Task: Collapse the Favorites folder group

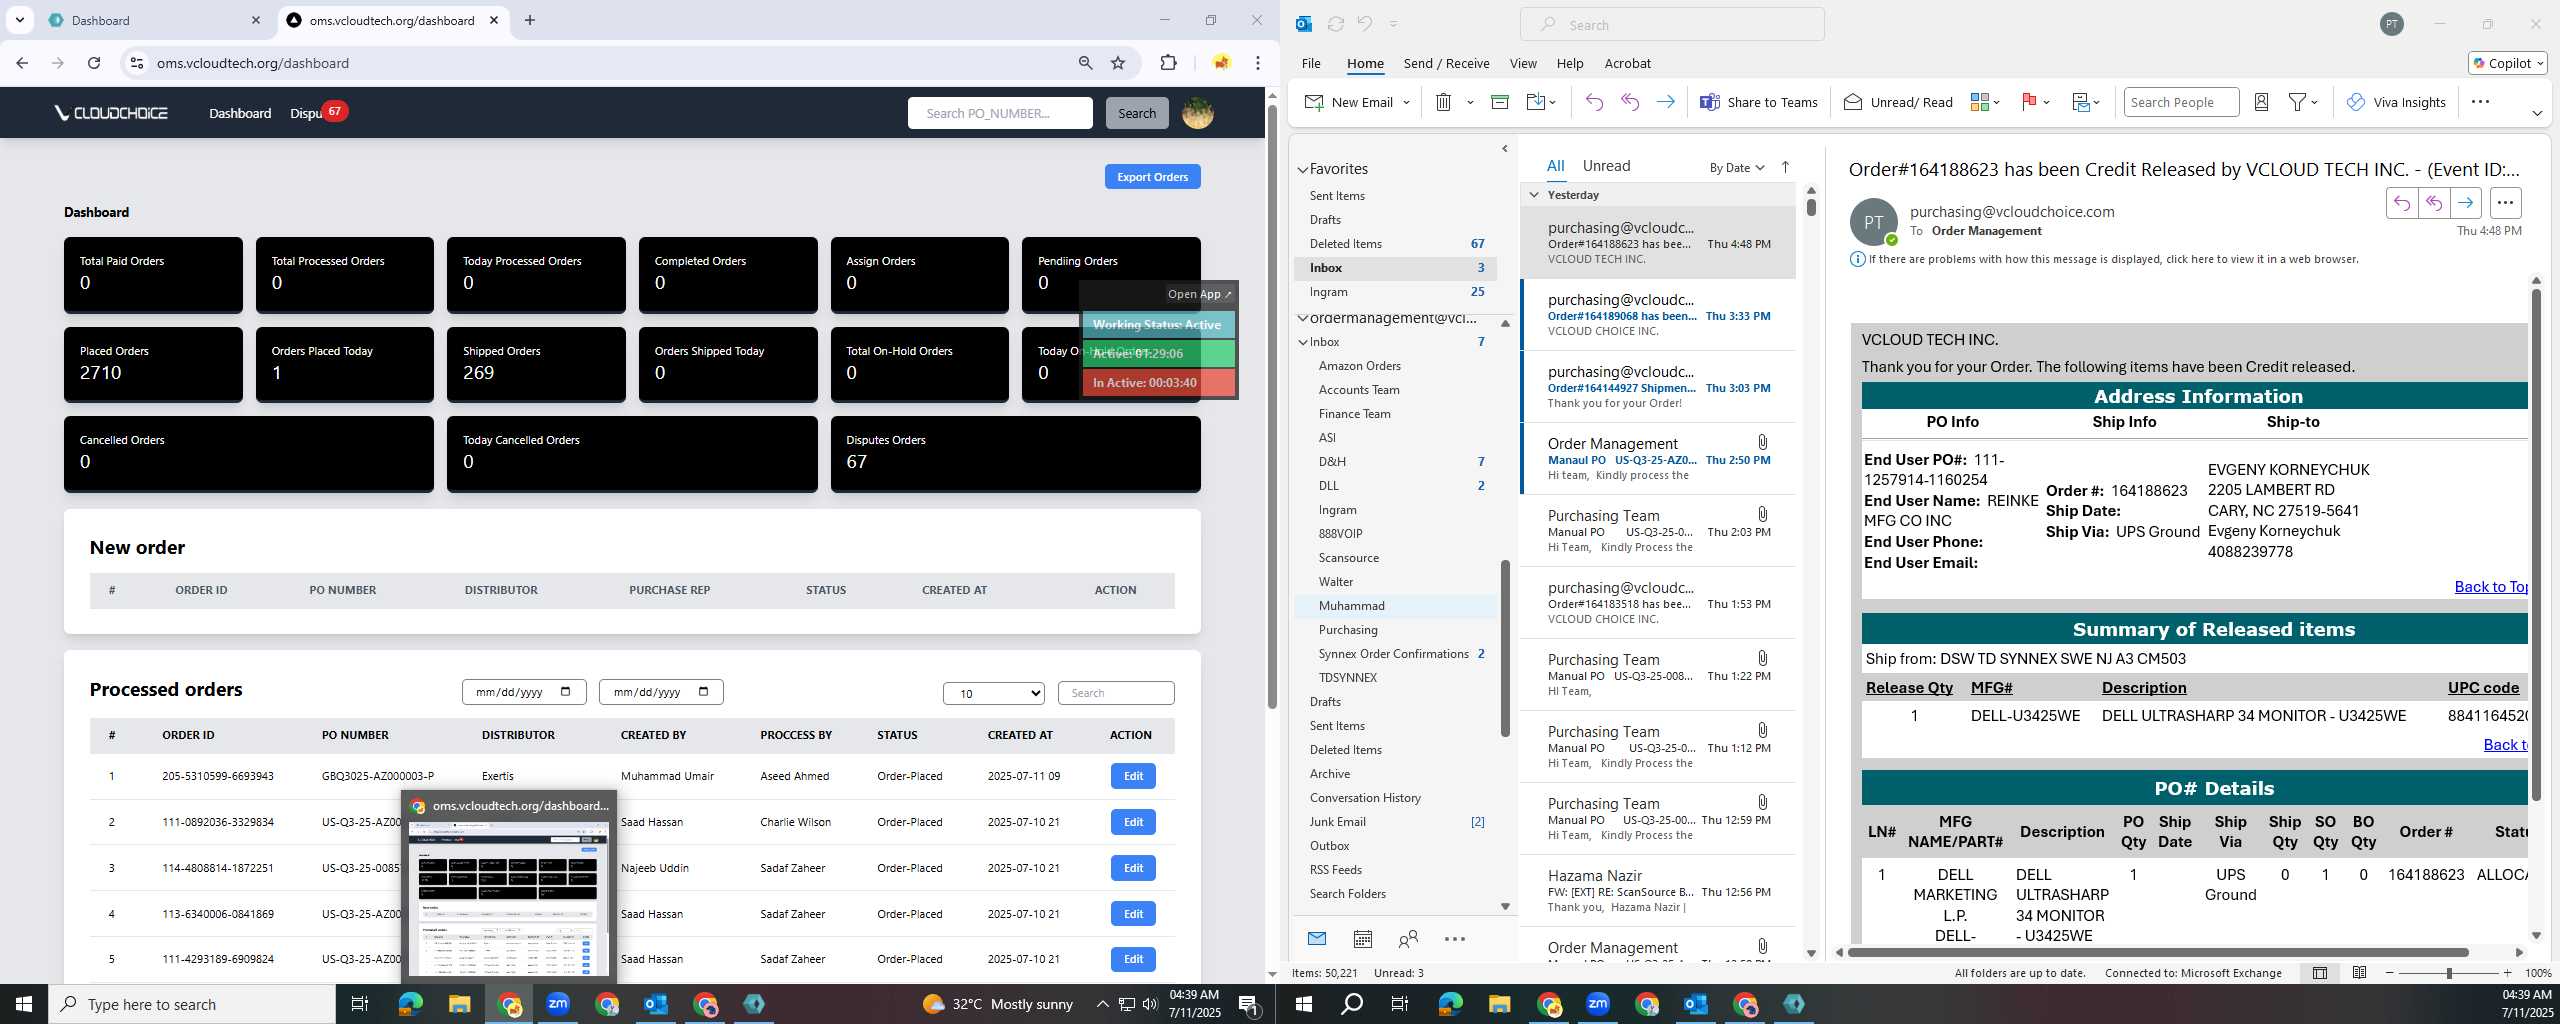Action: 1303,170
